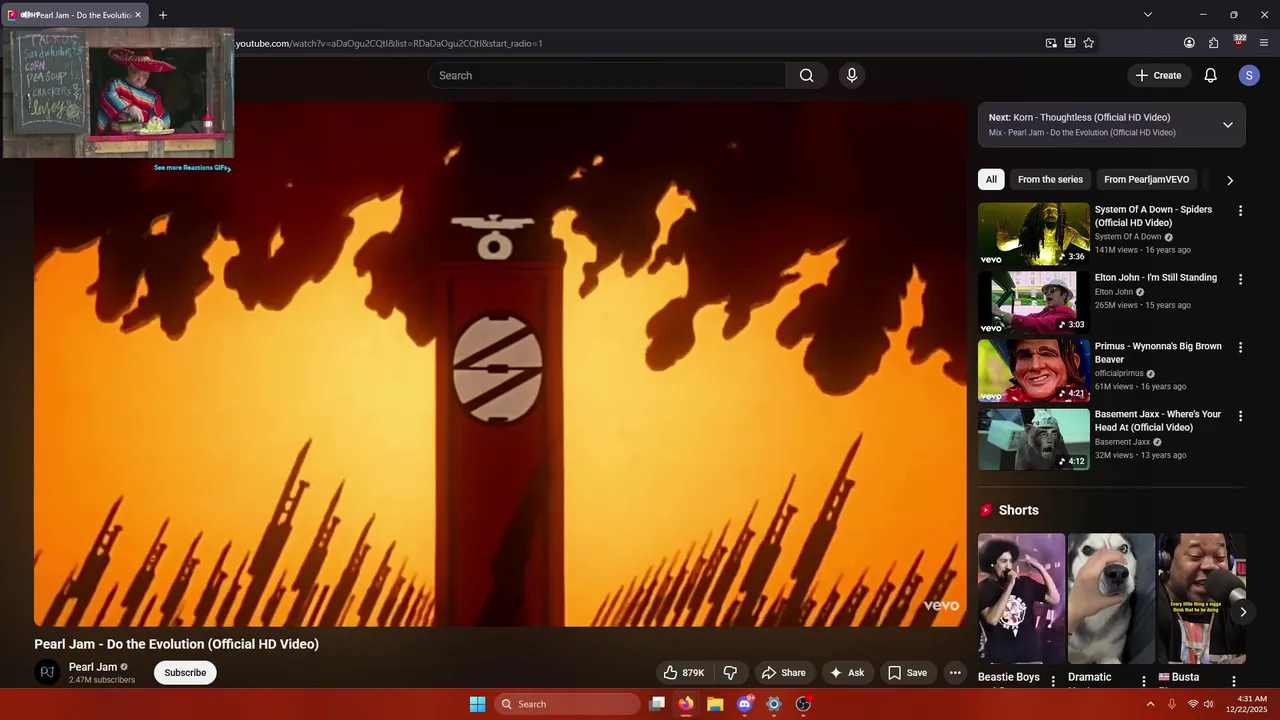Open the list all tabs chevron

tap(1148, 15)
